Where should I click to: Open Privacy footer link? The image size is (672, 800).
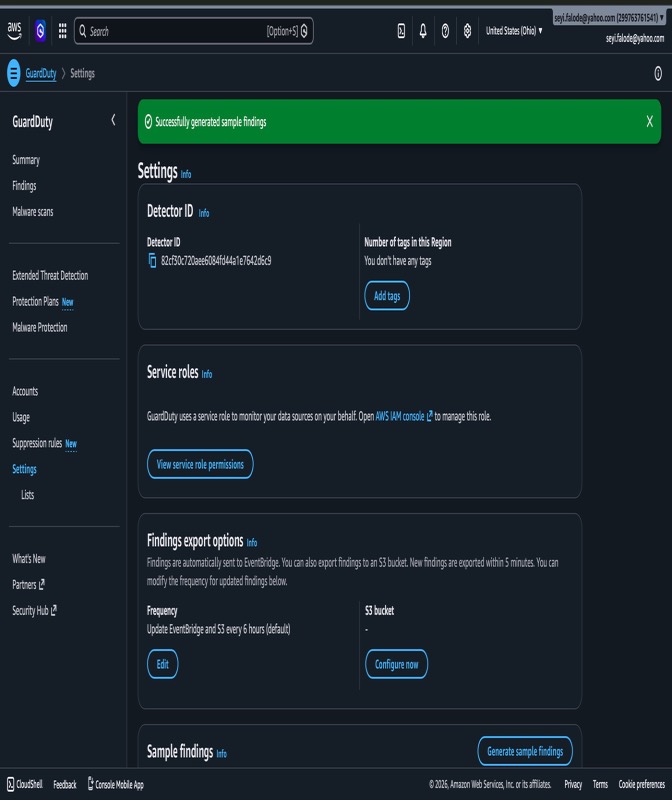point(573,784)
